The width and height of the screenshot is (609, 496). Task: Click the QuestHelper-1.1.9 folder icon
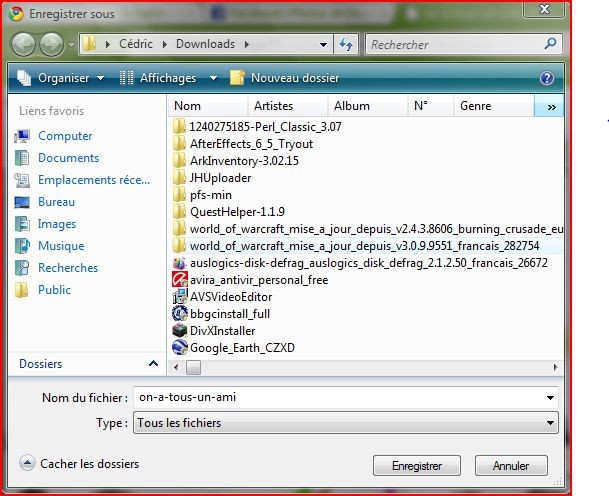[x=179, y=212]
